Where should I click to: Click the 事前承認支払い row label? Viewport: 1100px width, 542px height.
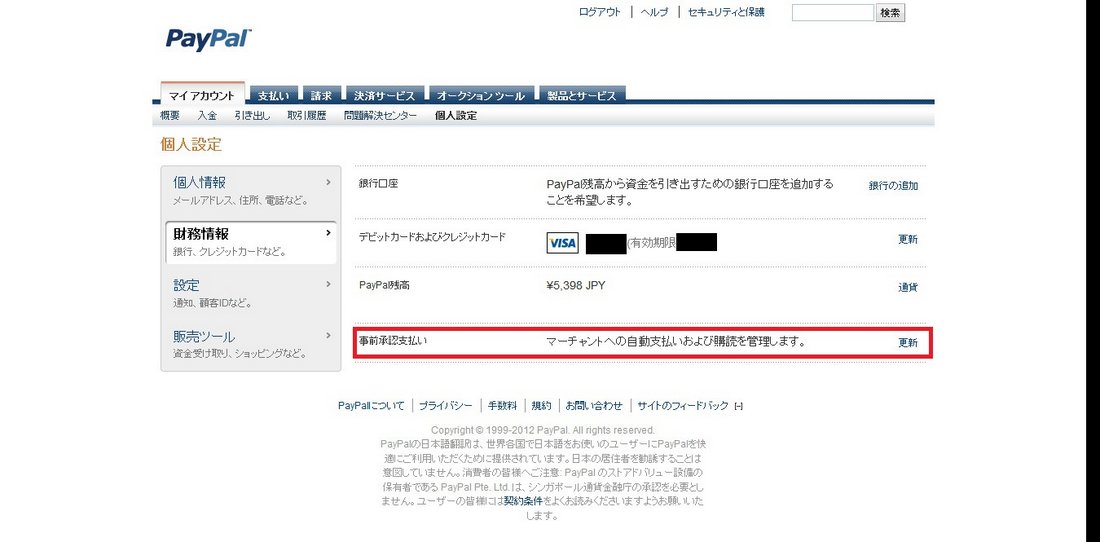[393, 341]
